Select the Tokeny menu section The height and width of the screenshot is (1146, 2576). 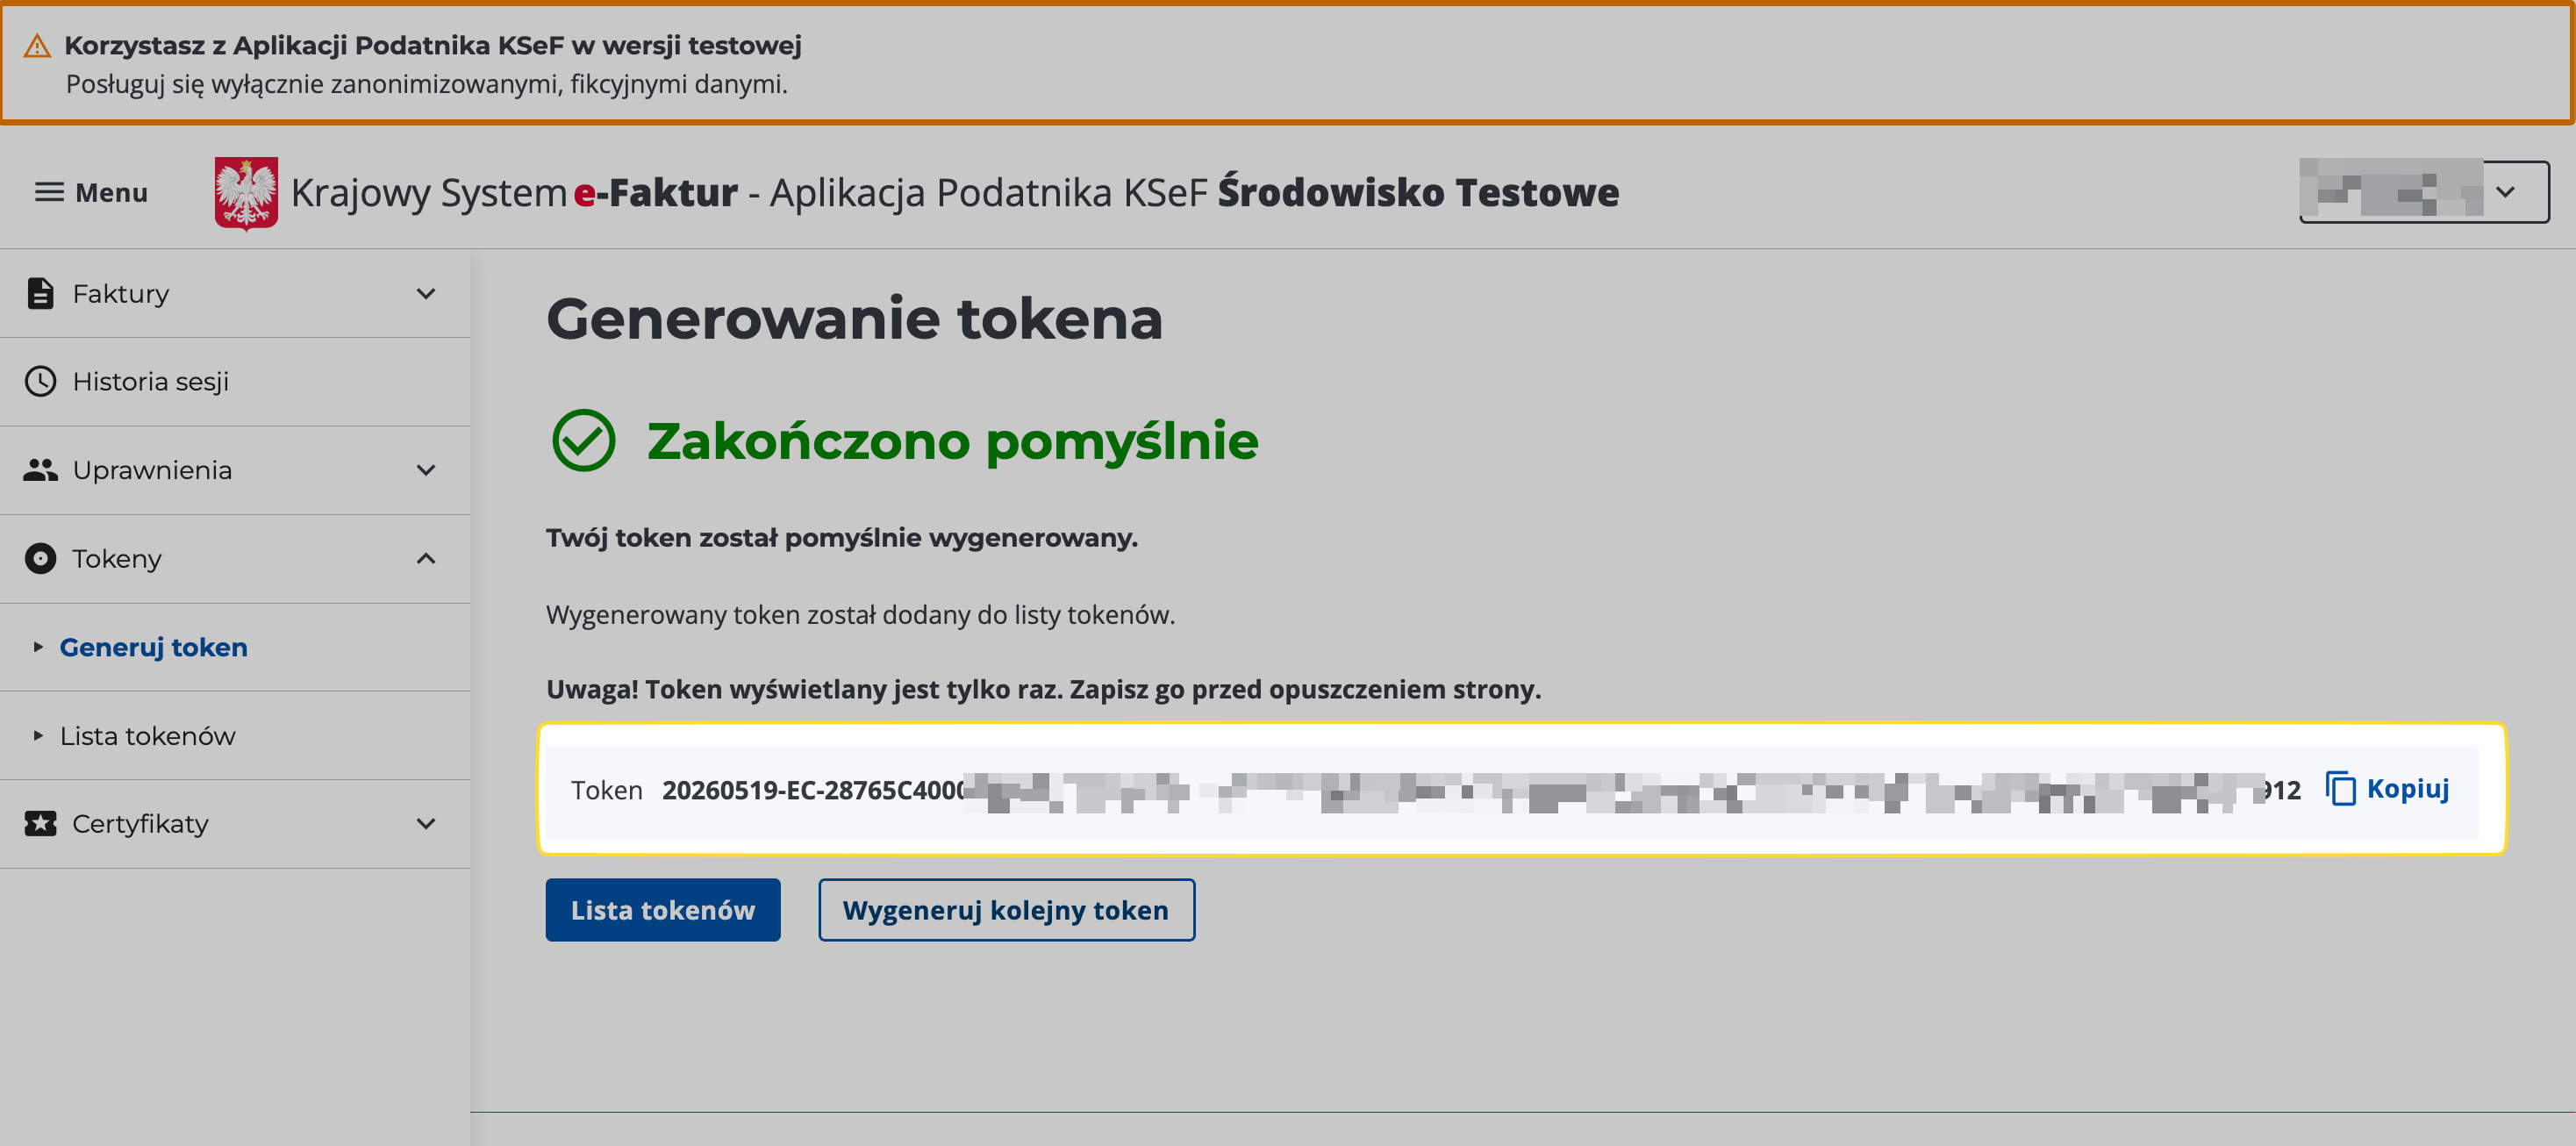click(235, 558)
